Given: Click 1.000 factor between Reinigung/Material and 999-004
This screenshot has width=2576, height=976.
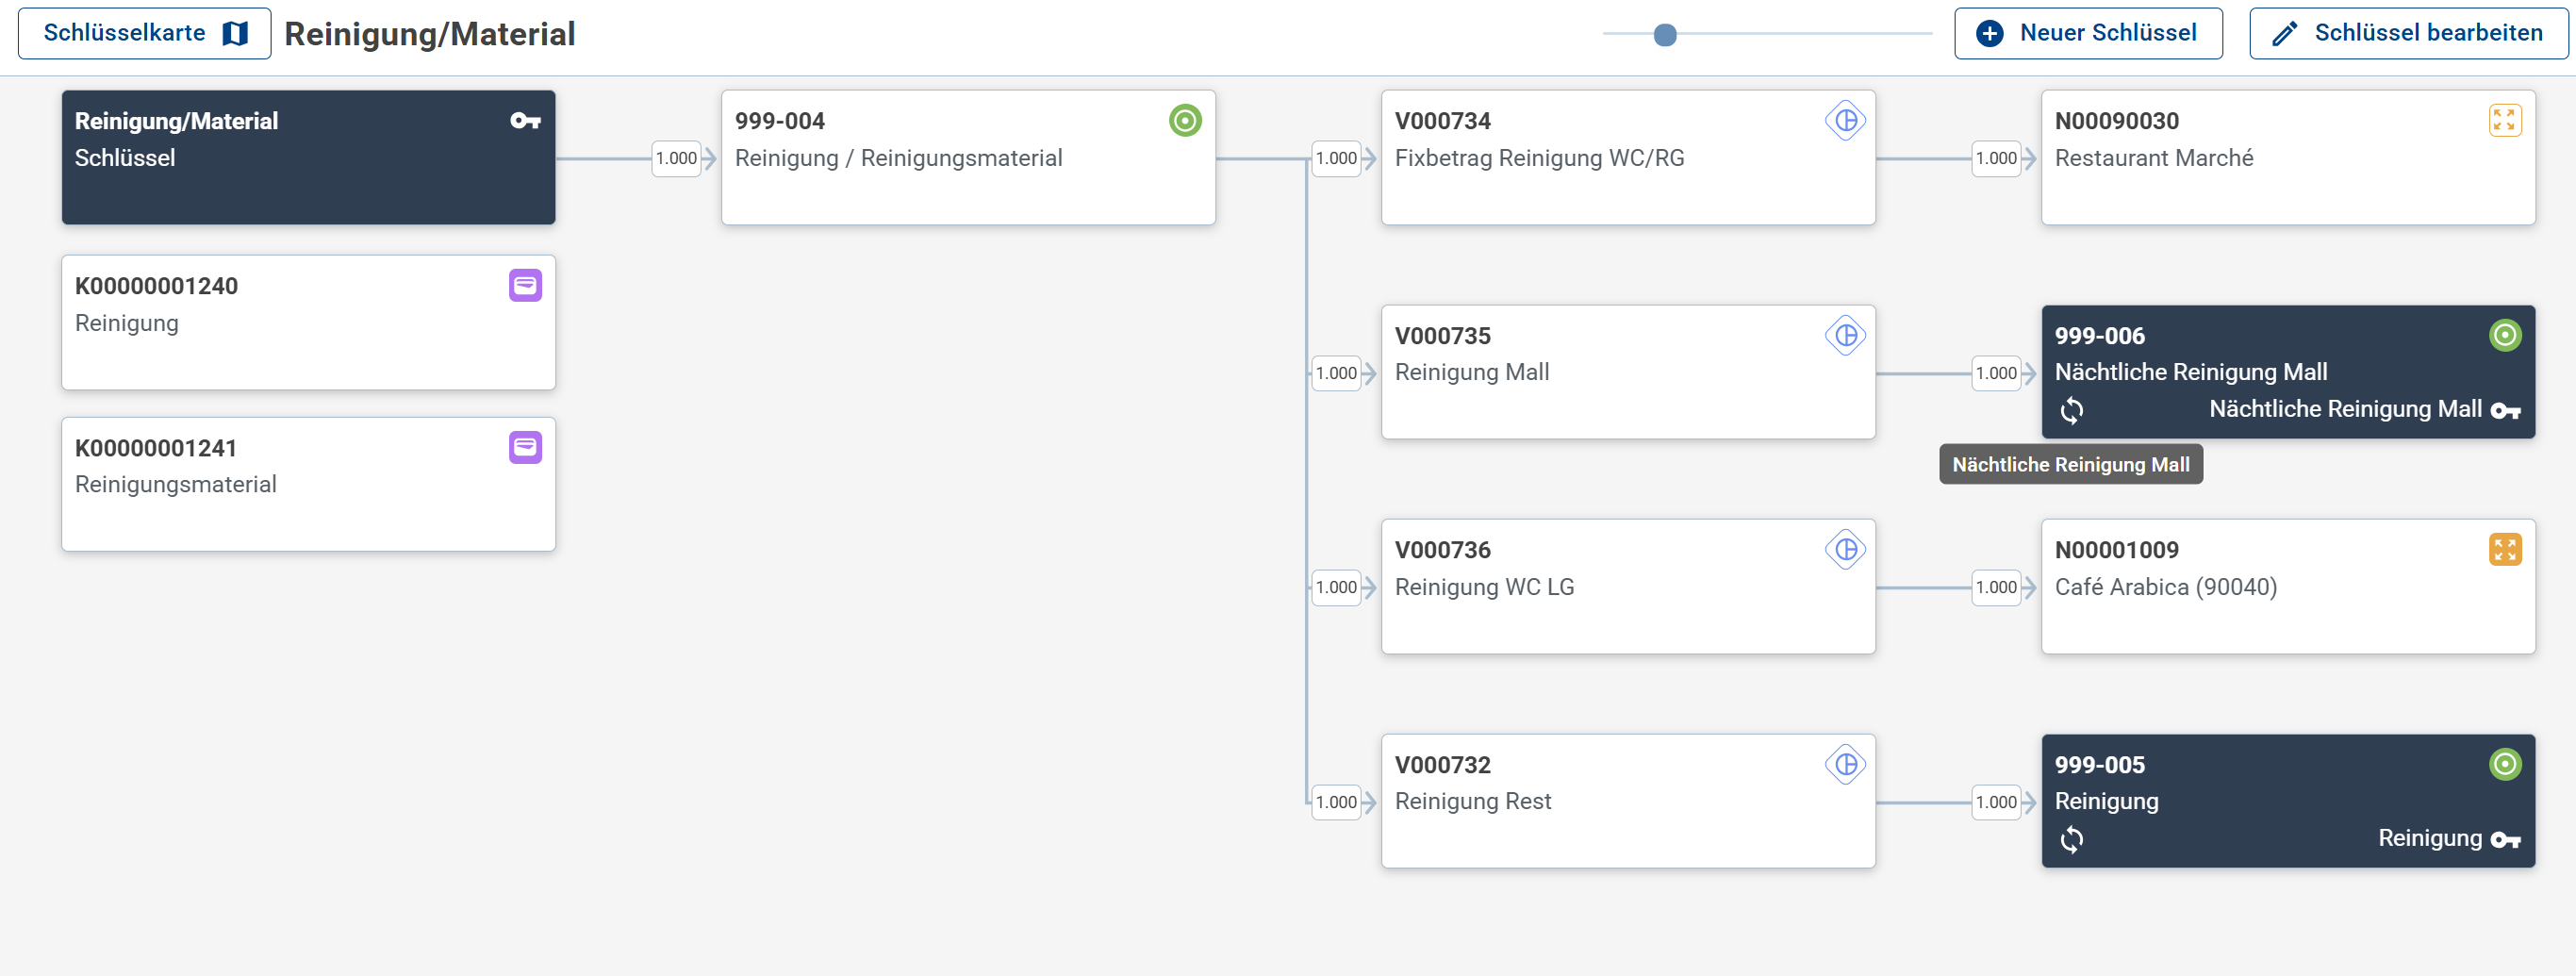Looking at the screenshot, I should 676,158.
